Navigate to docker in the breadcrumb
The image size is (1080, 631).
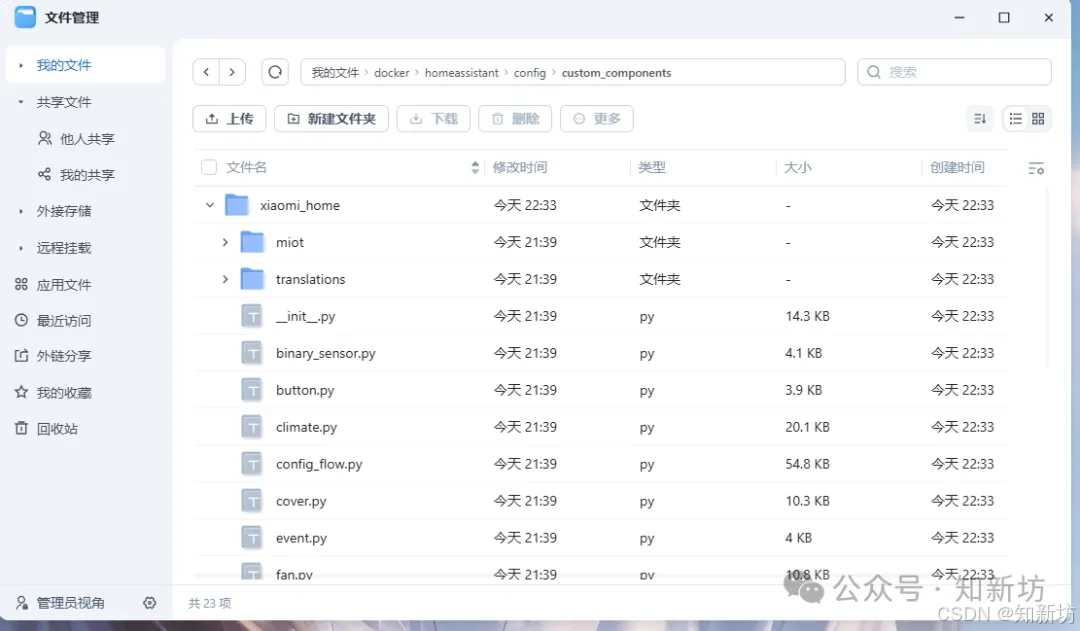(x=391, y=72)
